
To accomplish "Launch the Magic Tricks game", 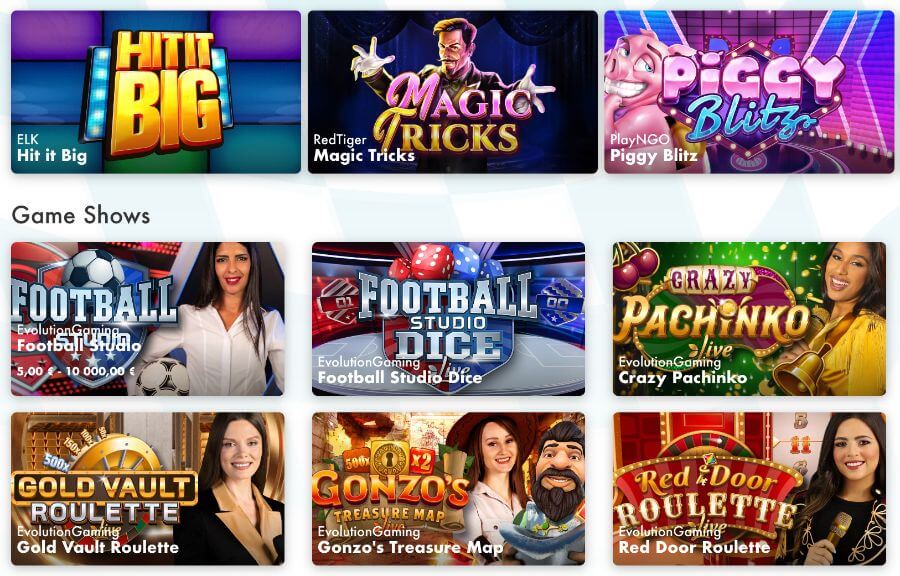I will click(452, 92).
